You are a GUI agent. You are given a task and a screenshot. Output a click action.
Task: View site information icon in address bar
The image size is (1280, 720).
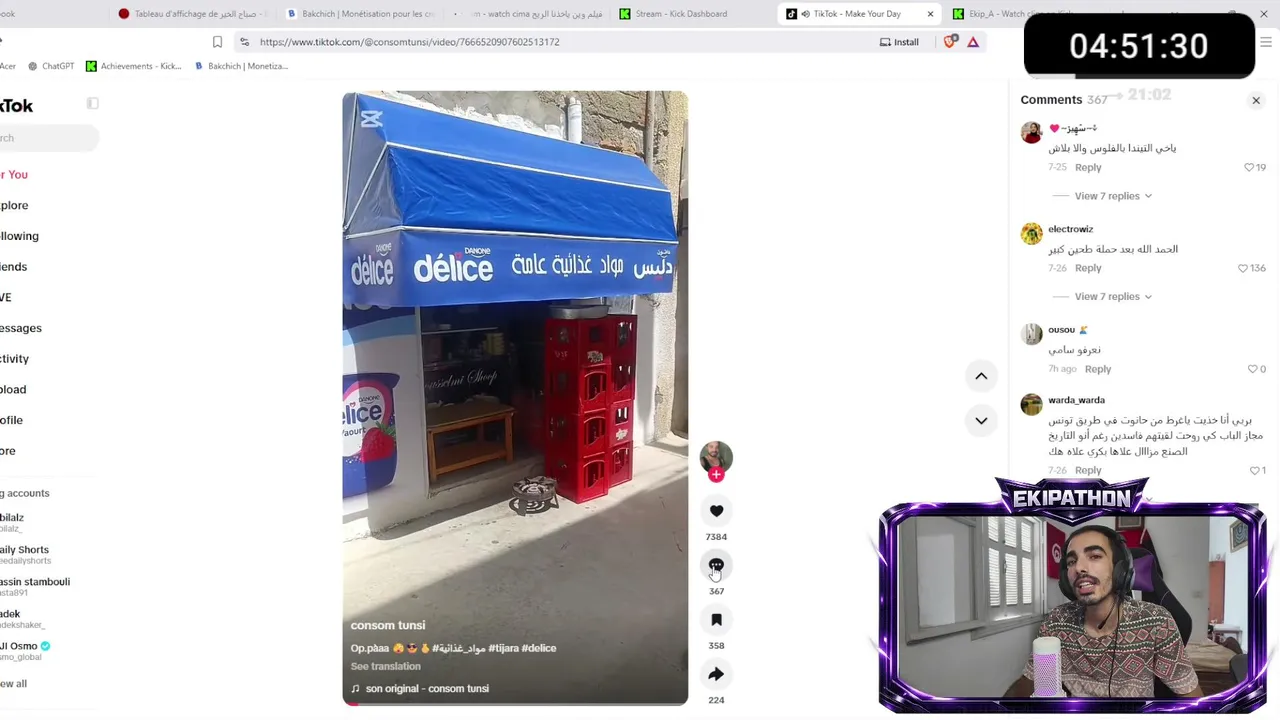[244, 42]
